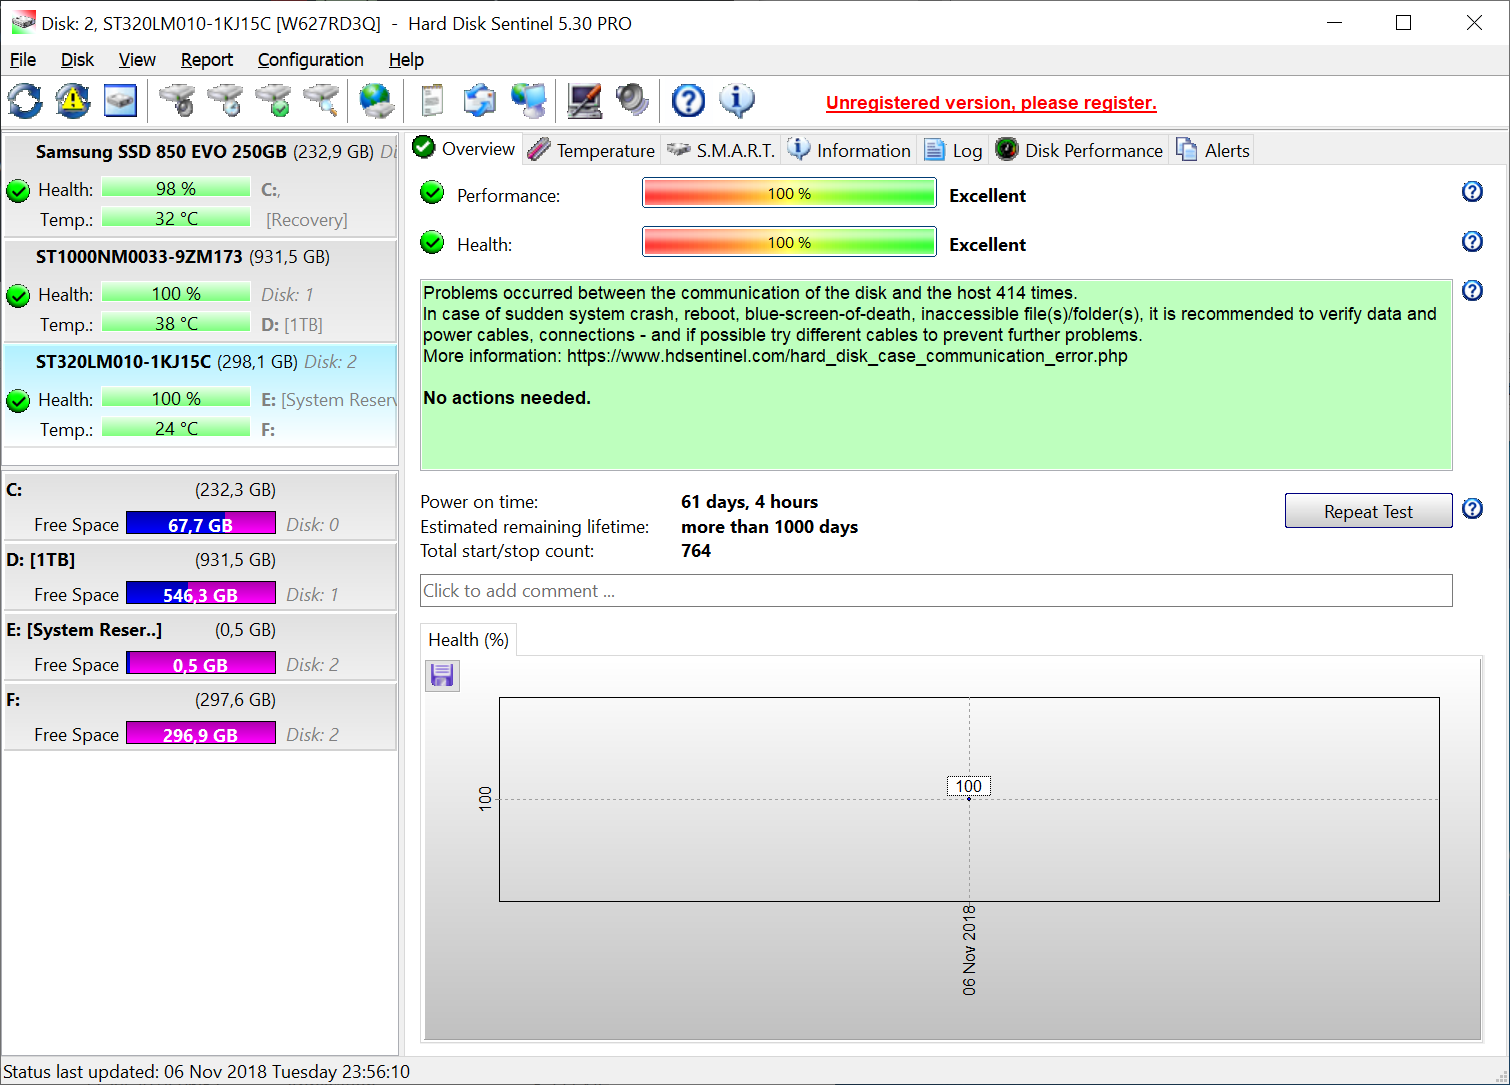Click the green check beside ST1000NM0033 health

[18, 295]
